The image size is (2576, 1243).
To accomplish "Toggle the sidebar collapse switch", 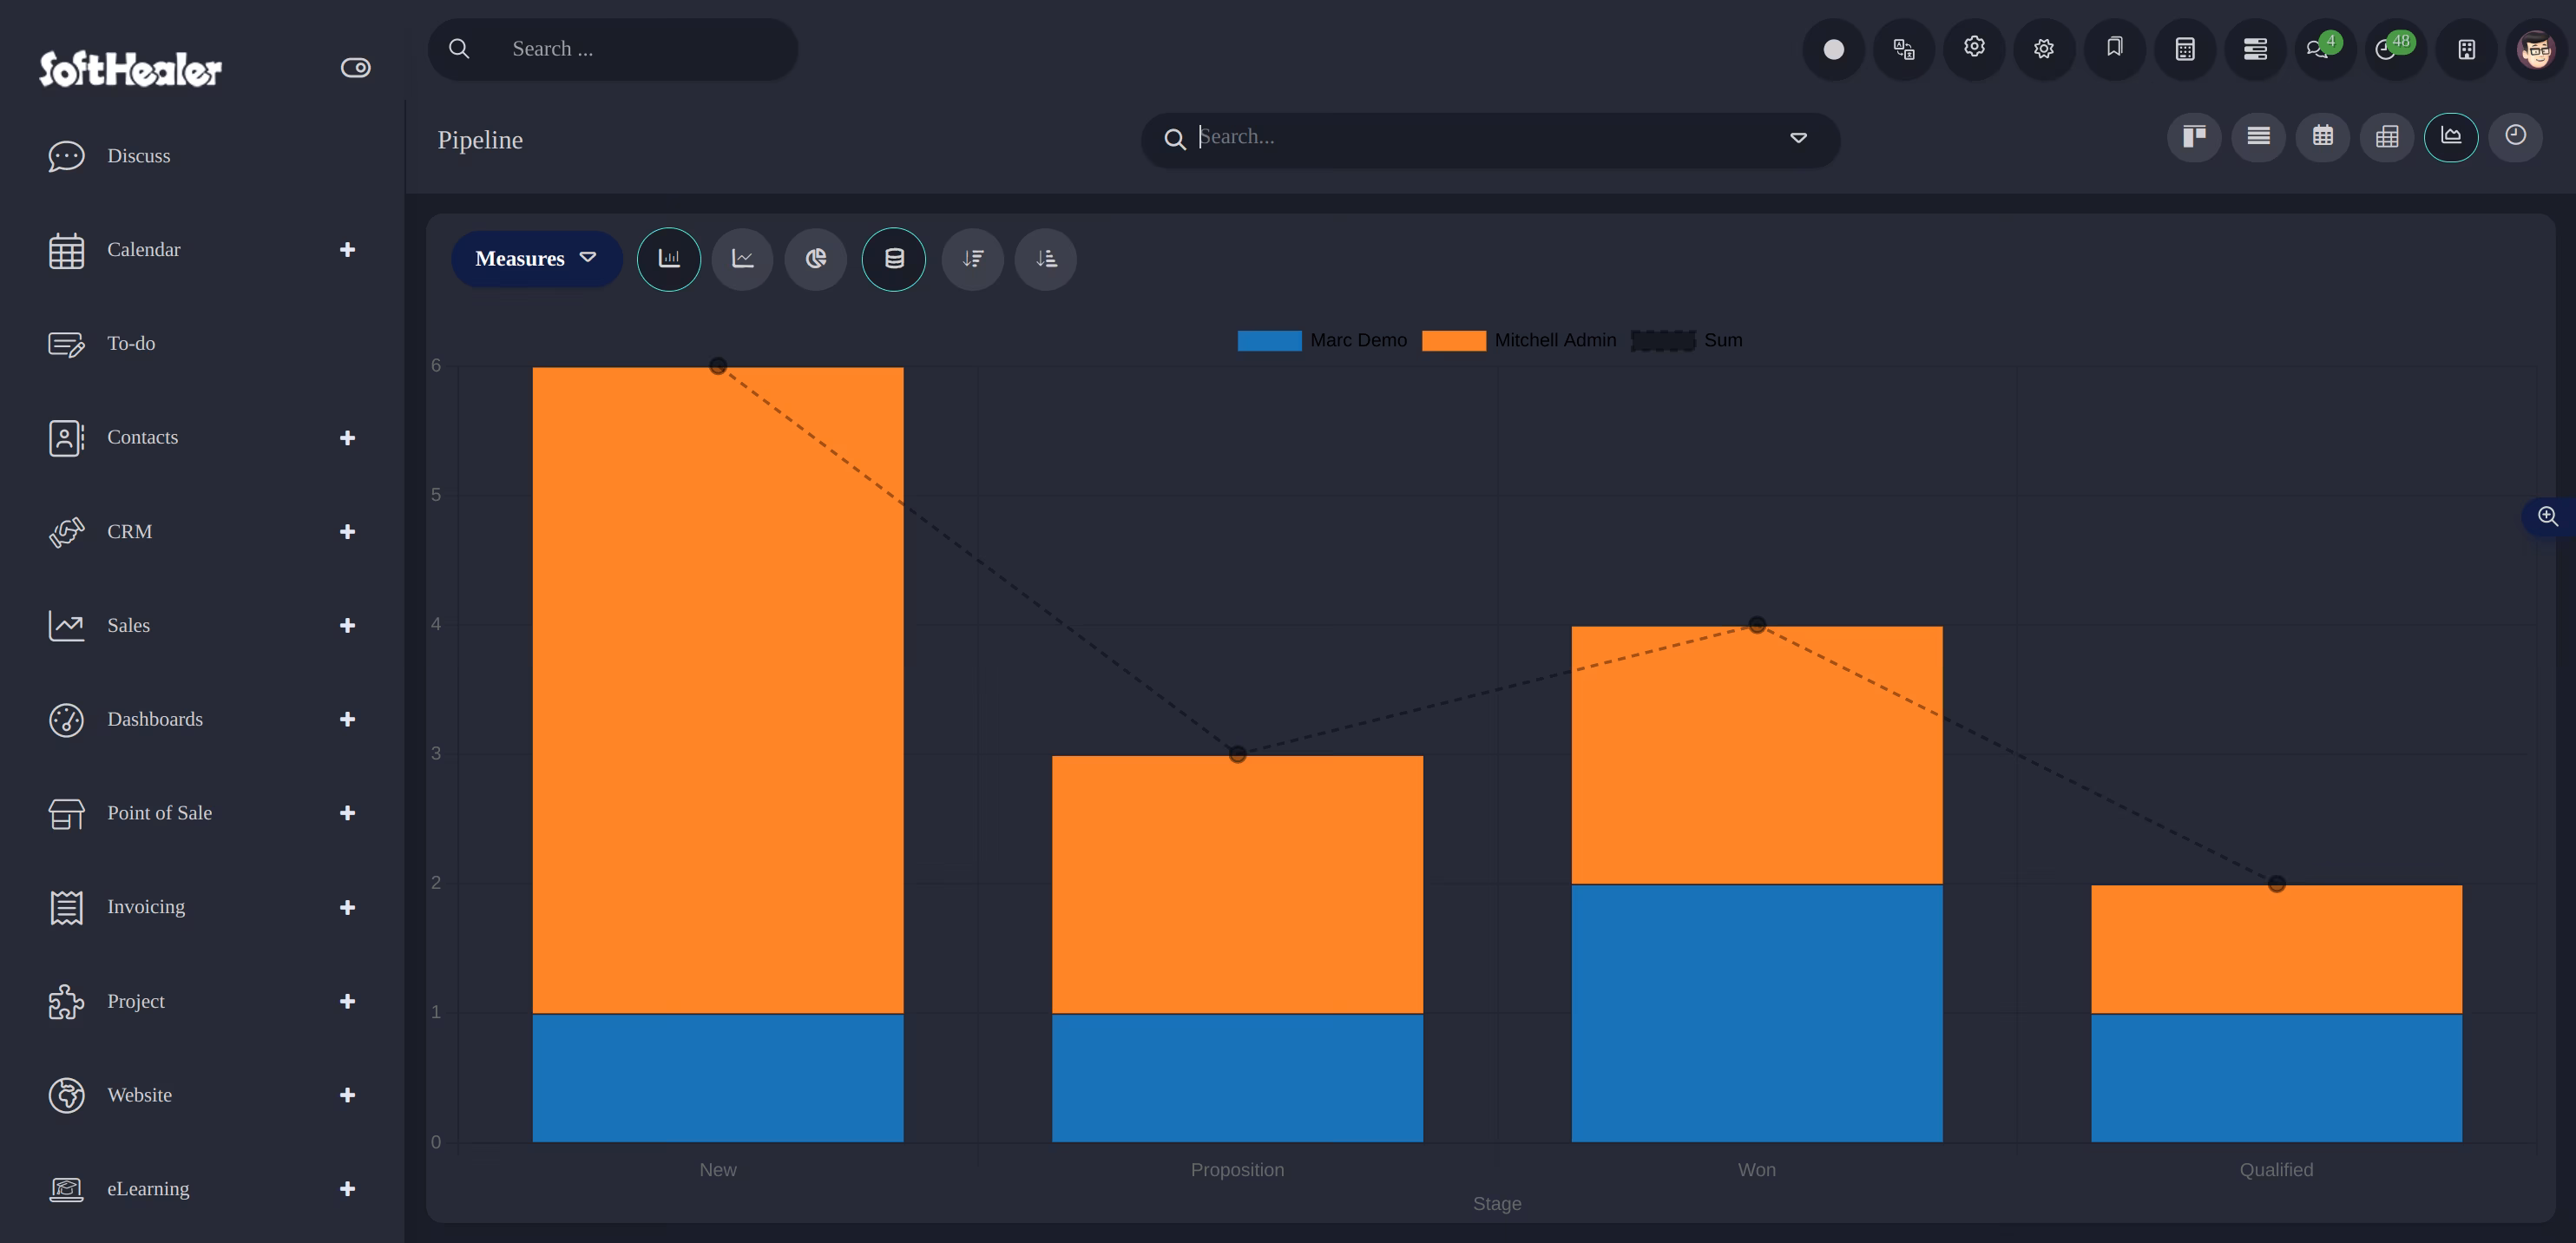I will (355, 68).
